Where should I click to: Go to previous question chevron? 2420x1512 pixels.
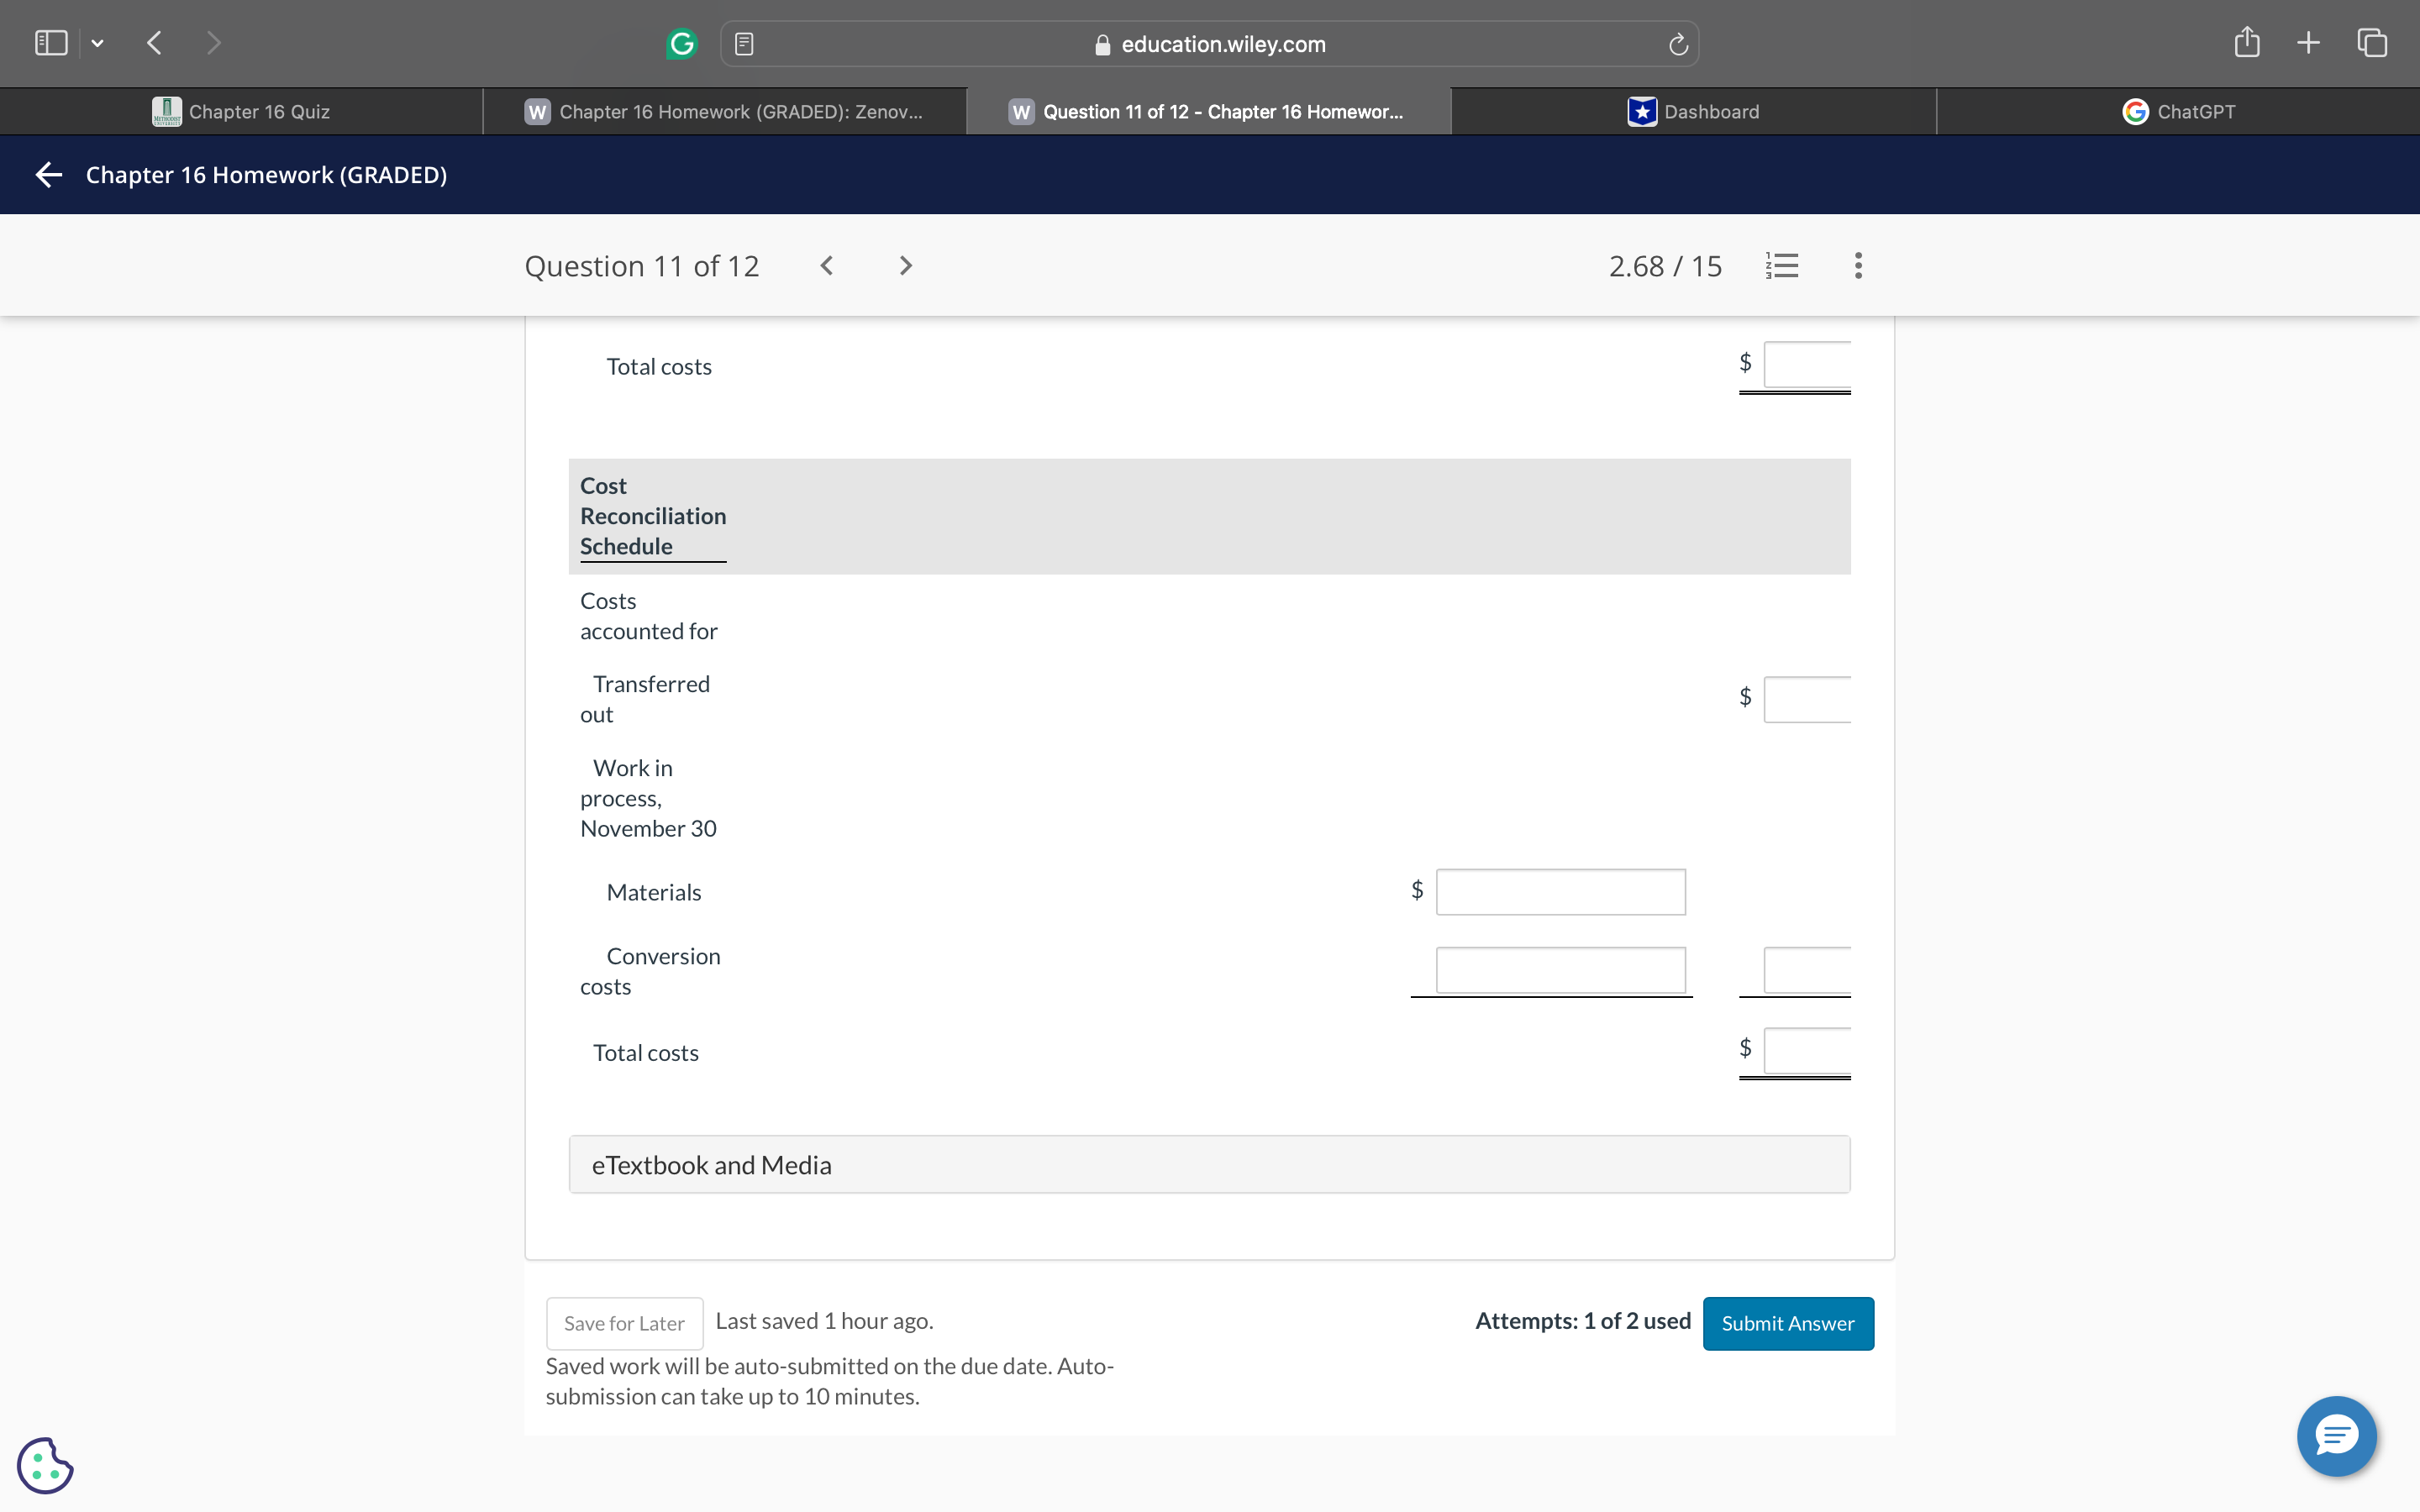pyautogui.click(x=827, y=265)
